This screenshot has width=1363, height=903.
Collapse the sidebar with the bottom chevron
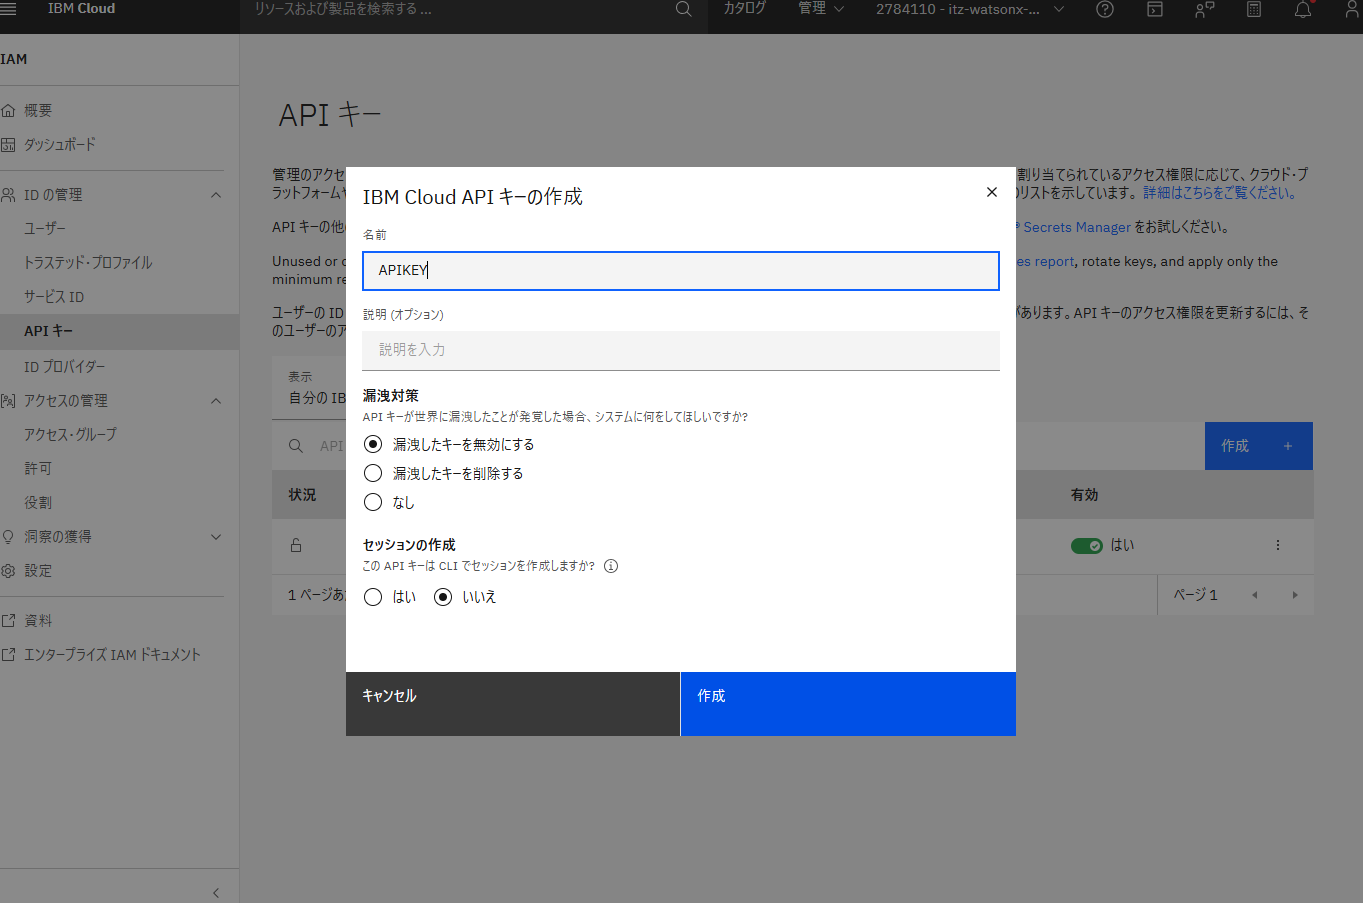point(216,892)
